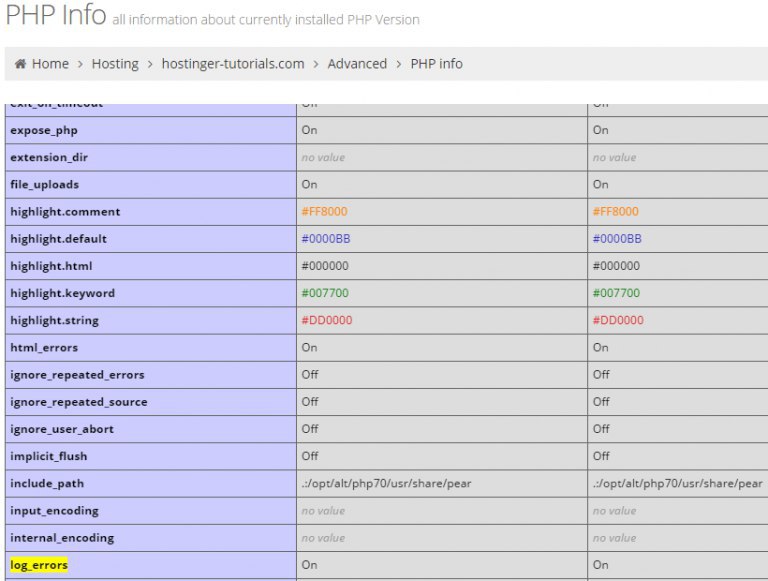The height and width of the screenshot is (581, 768).
Task: Go to the Hosting breadcrumb link
Action: 115,64
